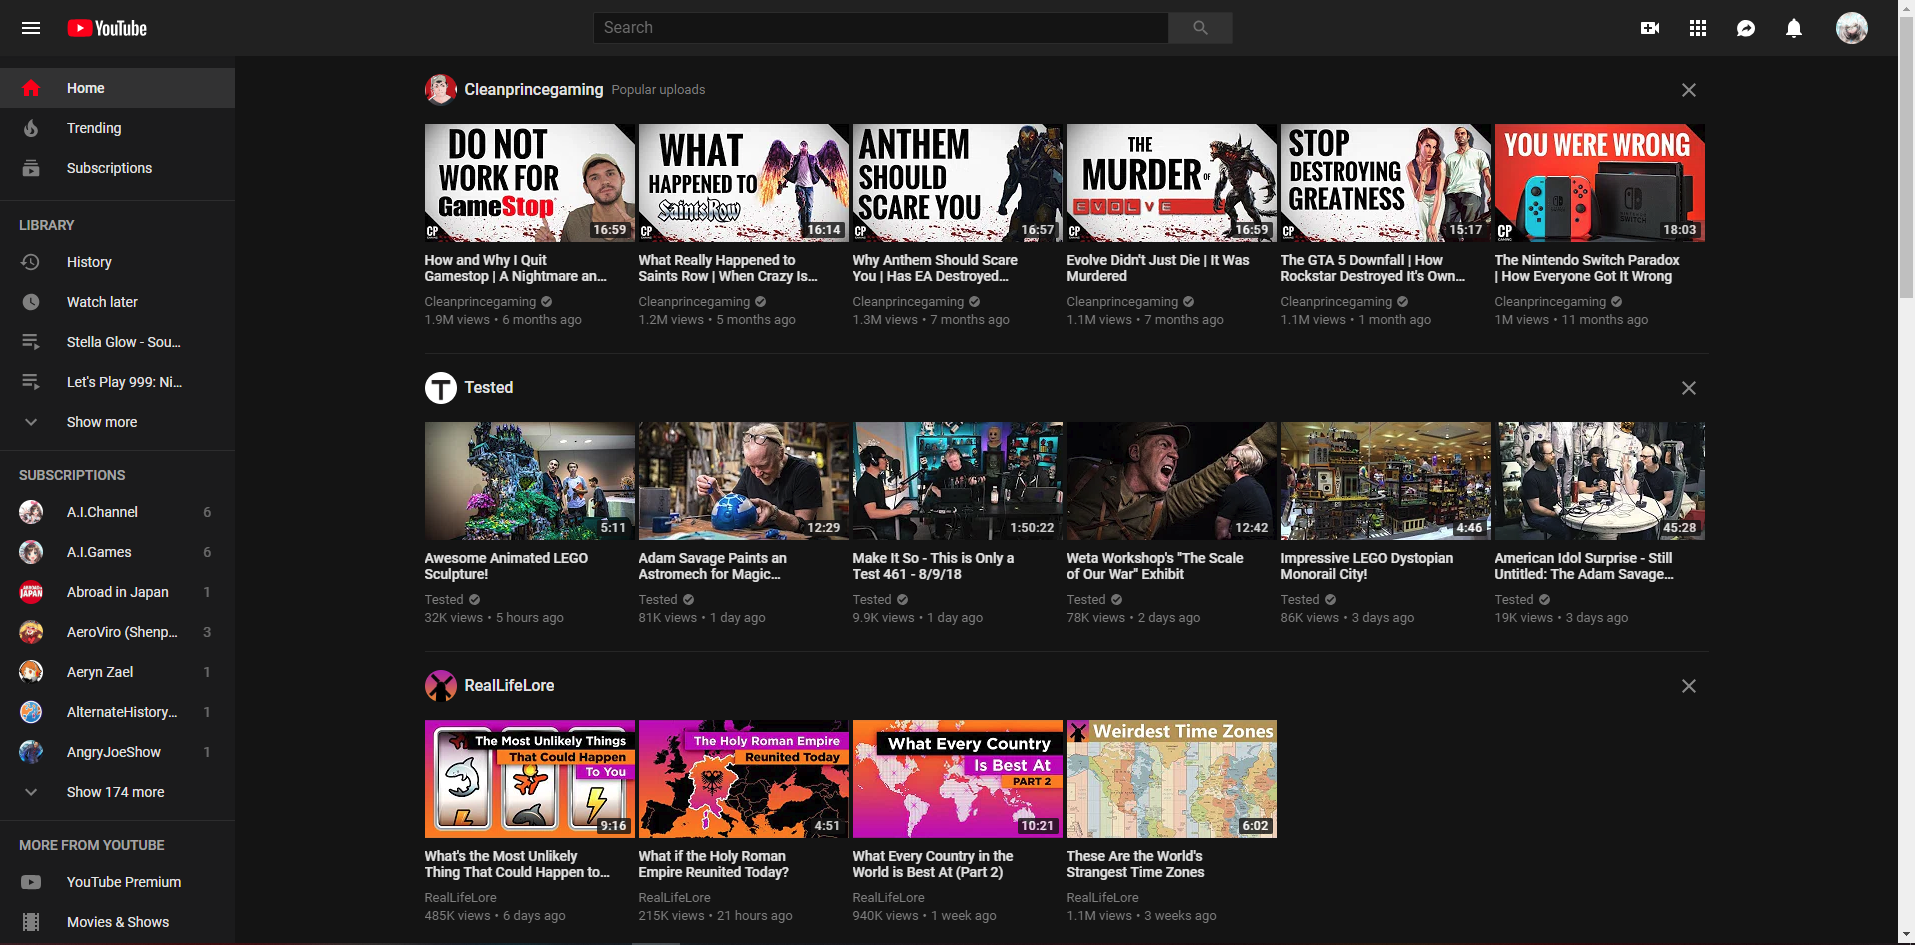Viewport: 1915px width, 945px height.
Task: Open the Let's Play 999 playlist
Action: pyautogui.click(x=117, y=382)
